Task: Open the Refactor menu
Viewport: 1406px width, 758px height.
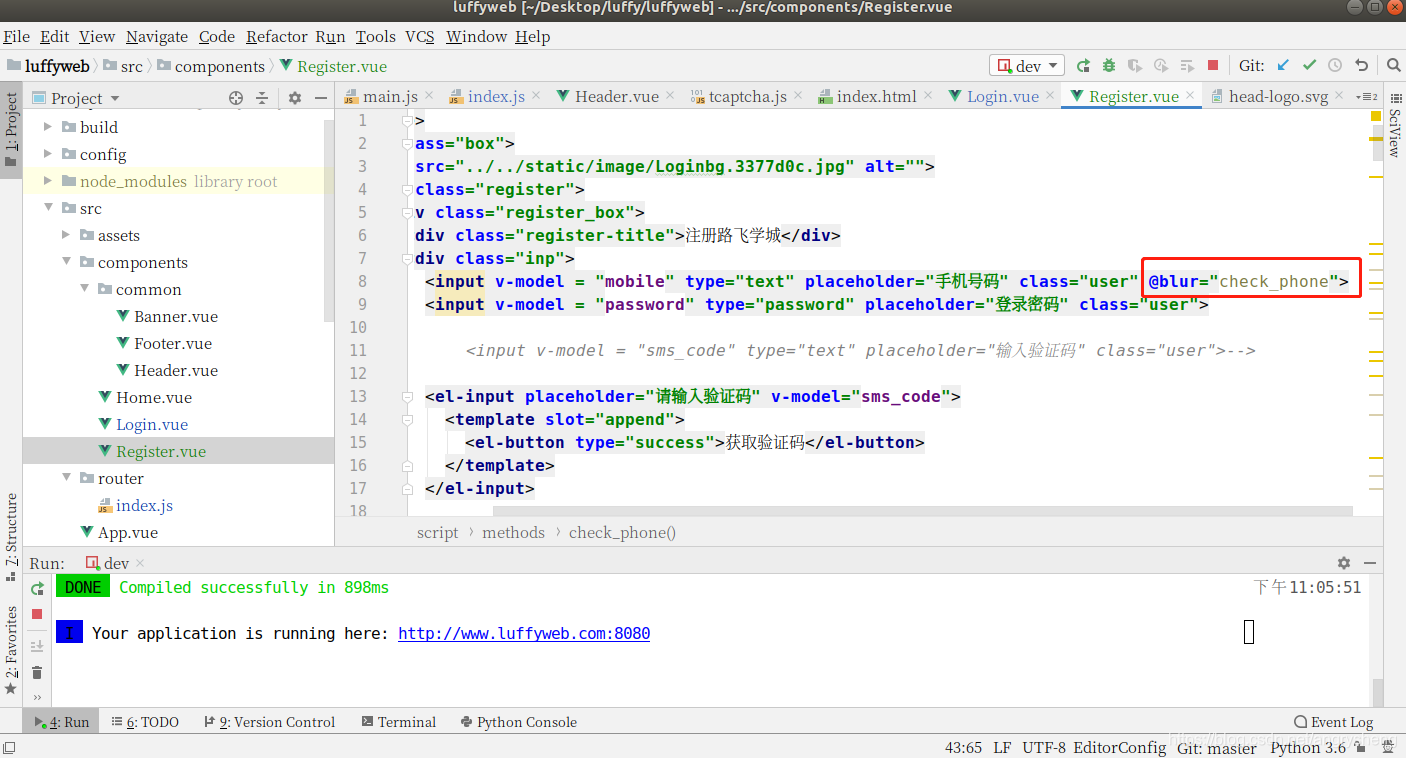Action: tap(276, 37)
